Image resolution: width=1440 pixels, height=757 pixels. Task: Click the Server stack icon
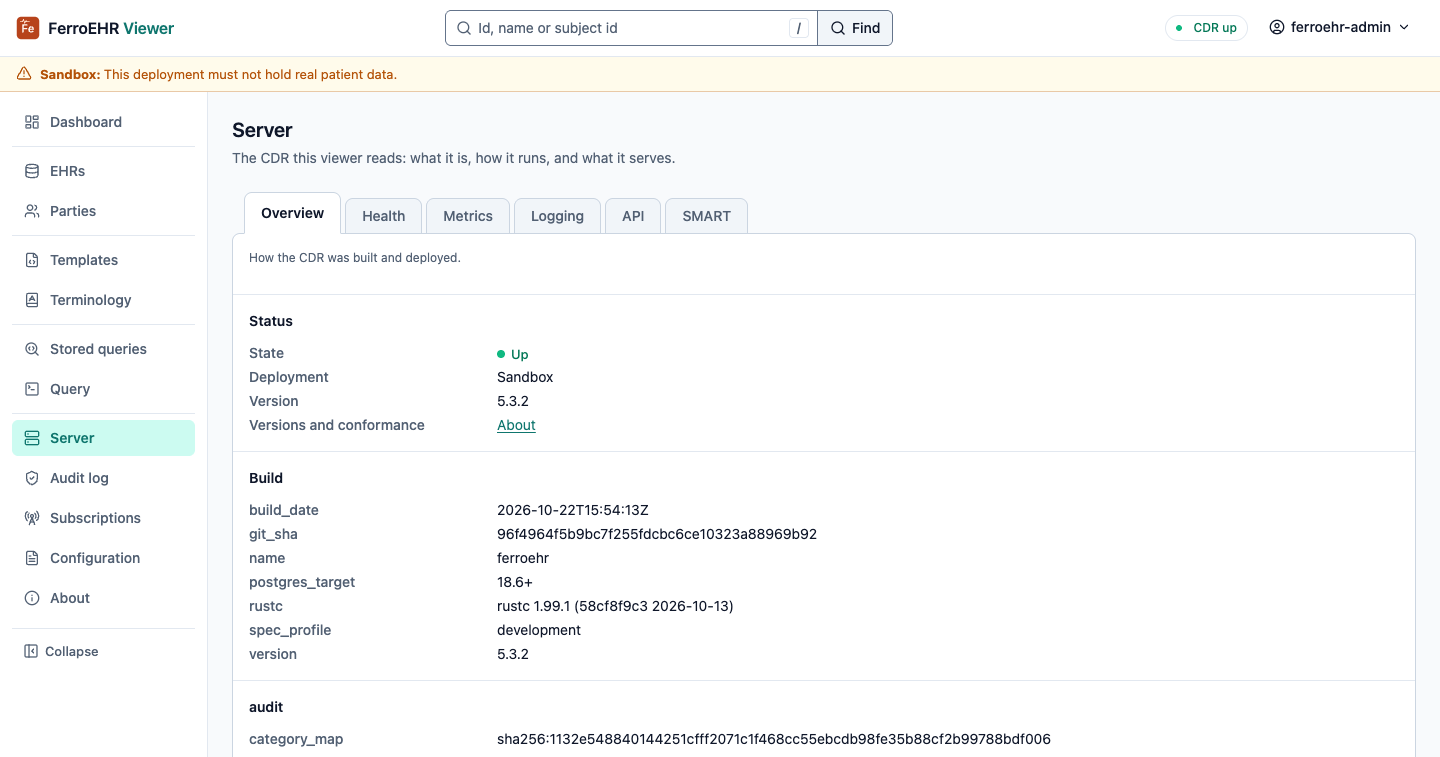pos(32,438)
